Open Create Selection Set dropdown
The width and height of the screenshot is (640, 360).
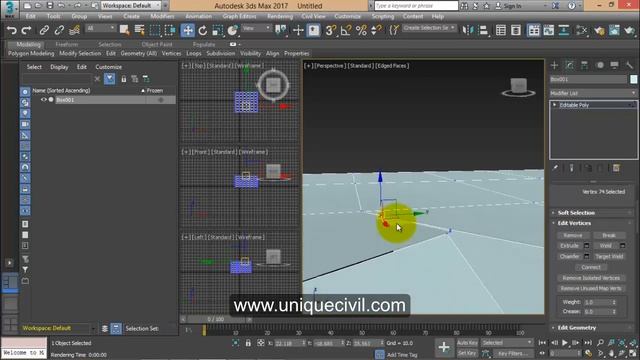tap(429, 28)
